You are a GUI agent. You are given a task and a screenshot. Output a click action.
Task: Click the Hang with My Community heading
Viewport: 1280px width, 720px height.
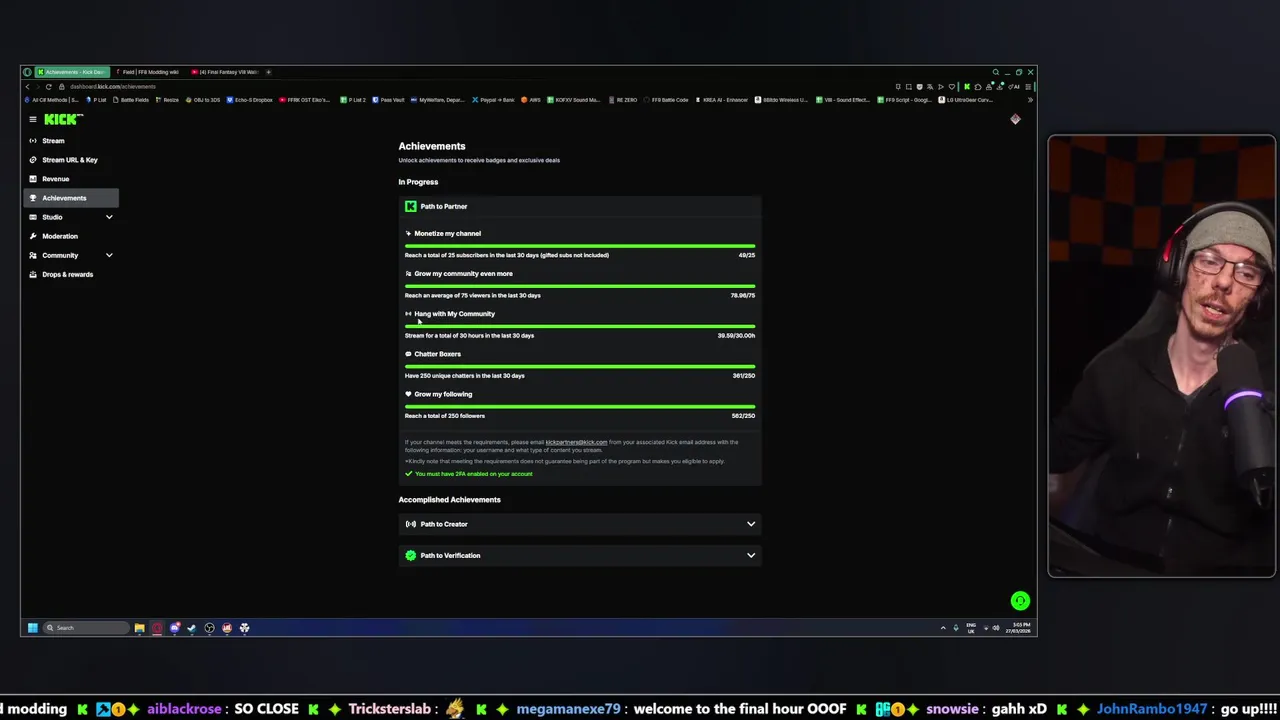(x=454, y=314)
